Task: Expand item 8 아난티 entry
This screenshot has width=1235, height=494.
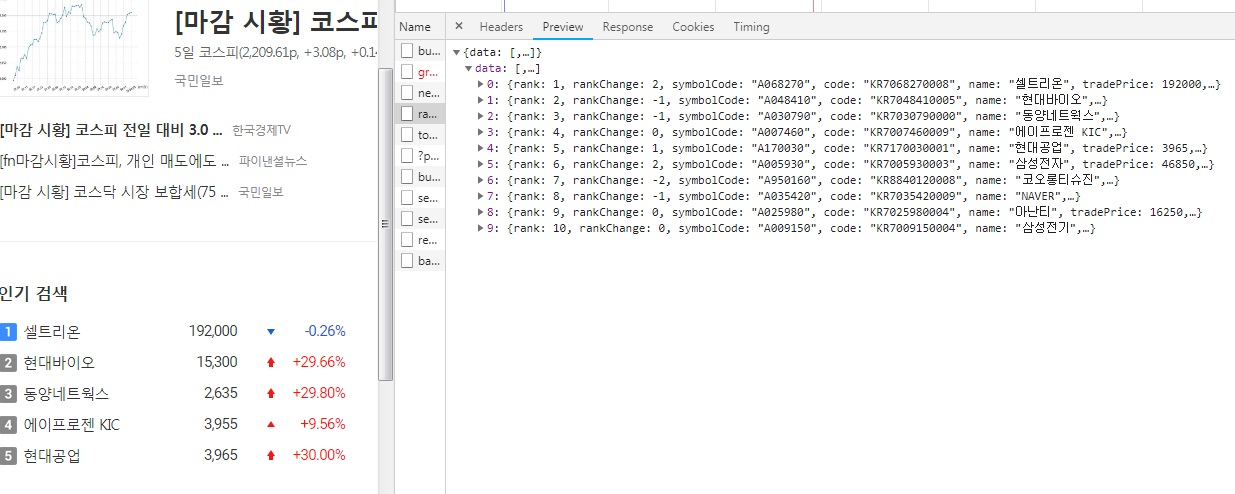Action: [x=481, y=212]
